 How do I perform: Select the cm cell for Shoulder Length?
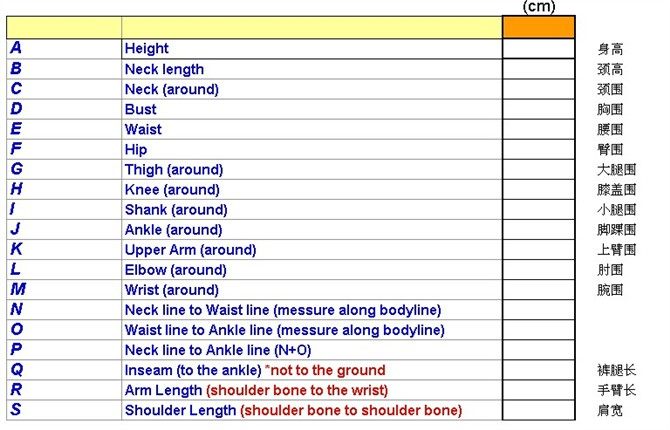pyautogui.click(x=539, y=410)
